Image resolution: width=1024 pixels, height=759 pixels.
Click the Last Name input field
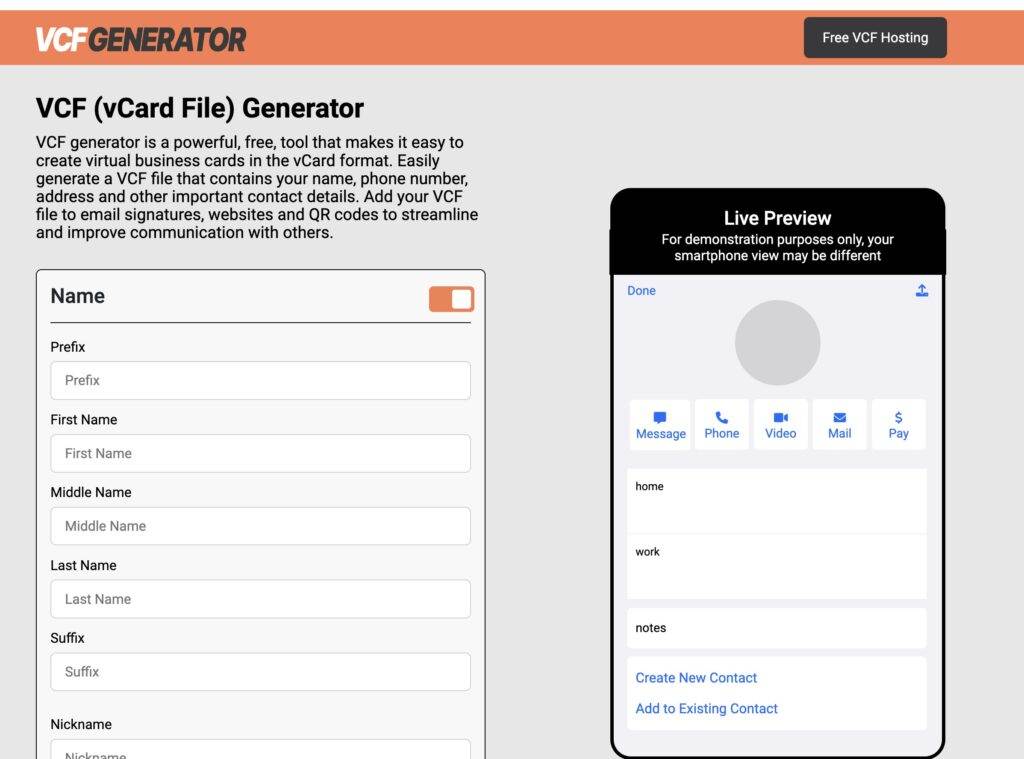(x=260, y=600)
